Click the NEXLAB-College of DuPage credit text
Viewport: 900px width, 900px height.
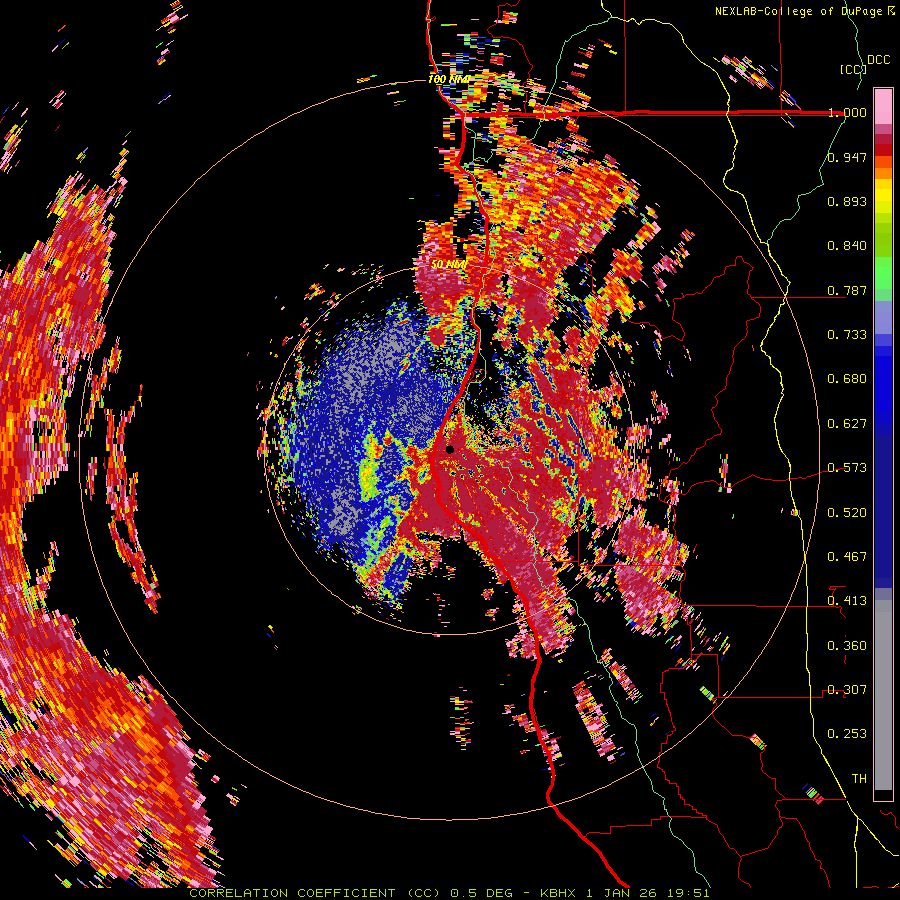805,11
